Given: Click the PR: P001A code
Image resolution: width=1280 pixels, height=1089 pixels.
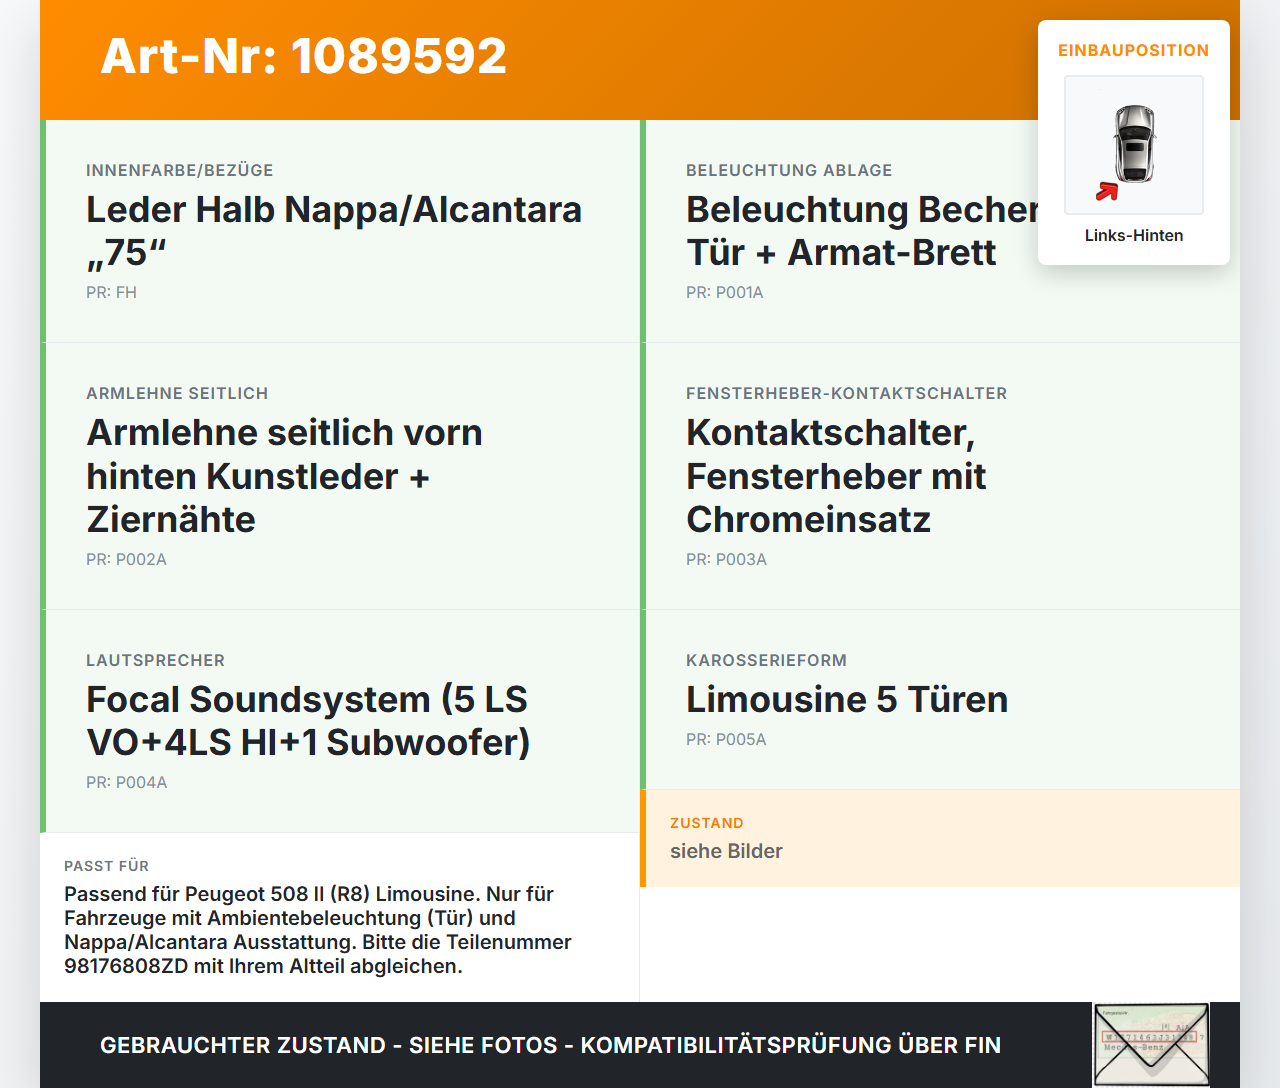Looking at the screenshot, I should coord(725,292).
